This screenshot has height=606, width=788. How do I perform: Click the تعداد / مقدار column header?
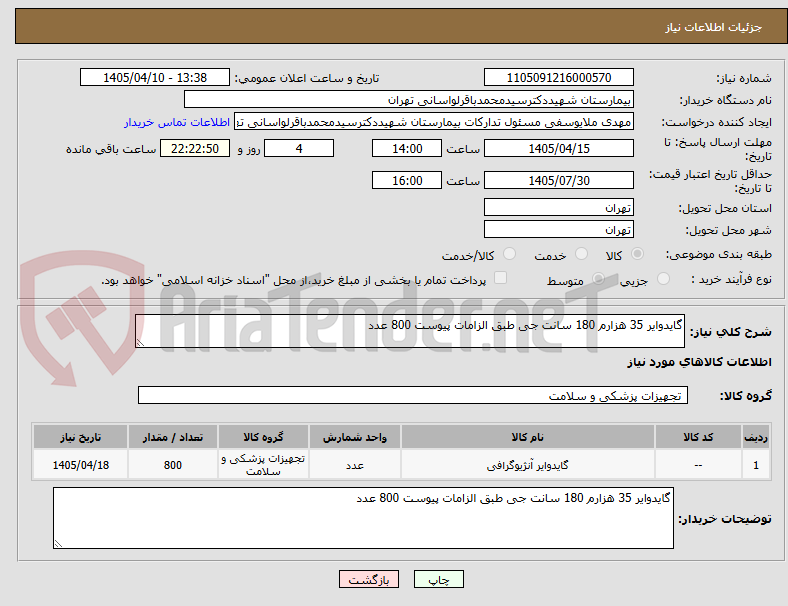(x=173, y=437)
